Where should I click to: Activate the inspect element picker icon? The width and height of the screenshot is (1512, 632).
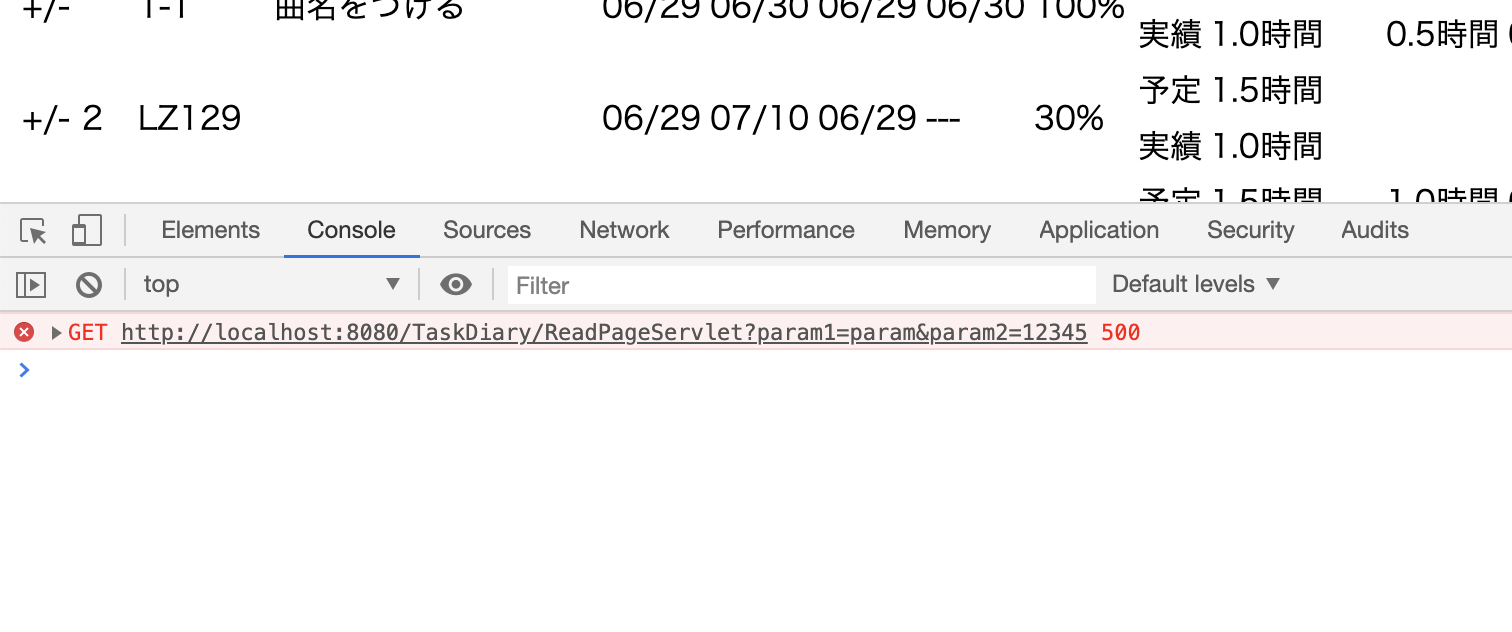[34, 231]
